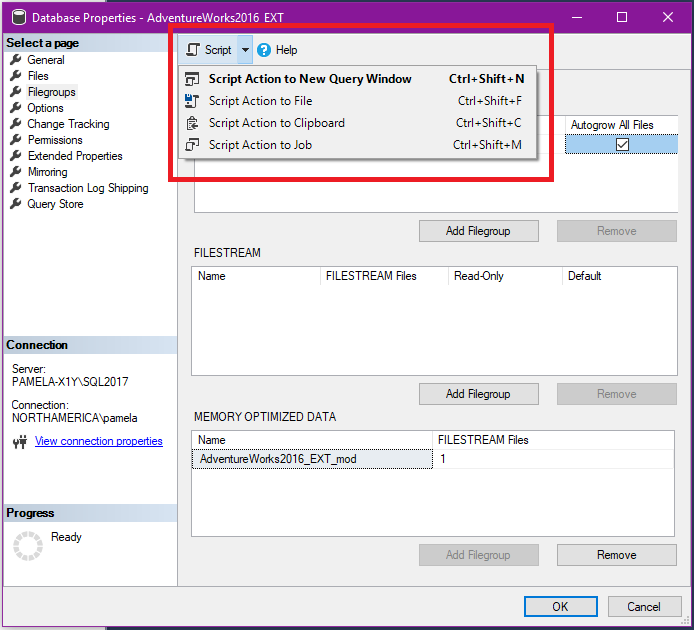The image size is (694, 630).
Task: Open the Change Tracking page
Action: (x=68, y=124)
